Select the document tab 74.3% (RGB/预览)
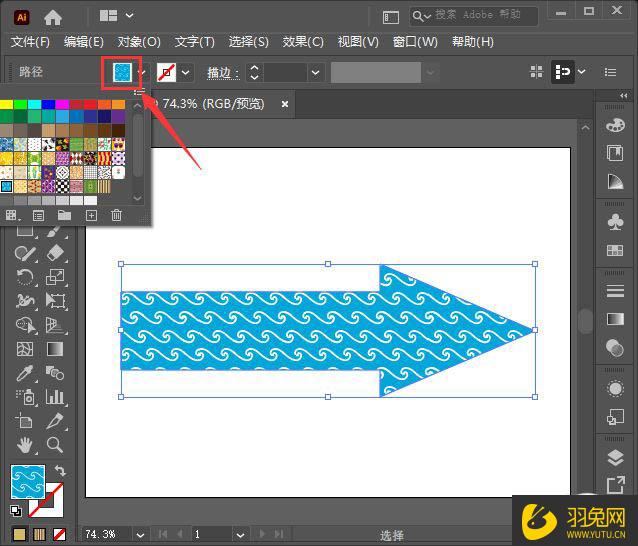This screenshot has height=546, width=638. point(214,104)
